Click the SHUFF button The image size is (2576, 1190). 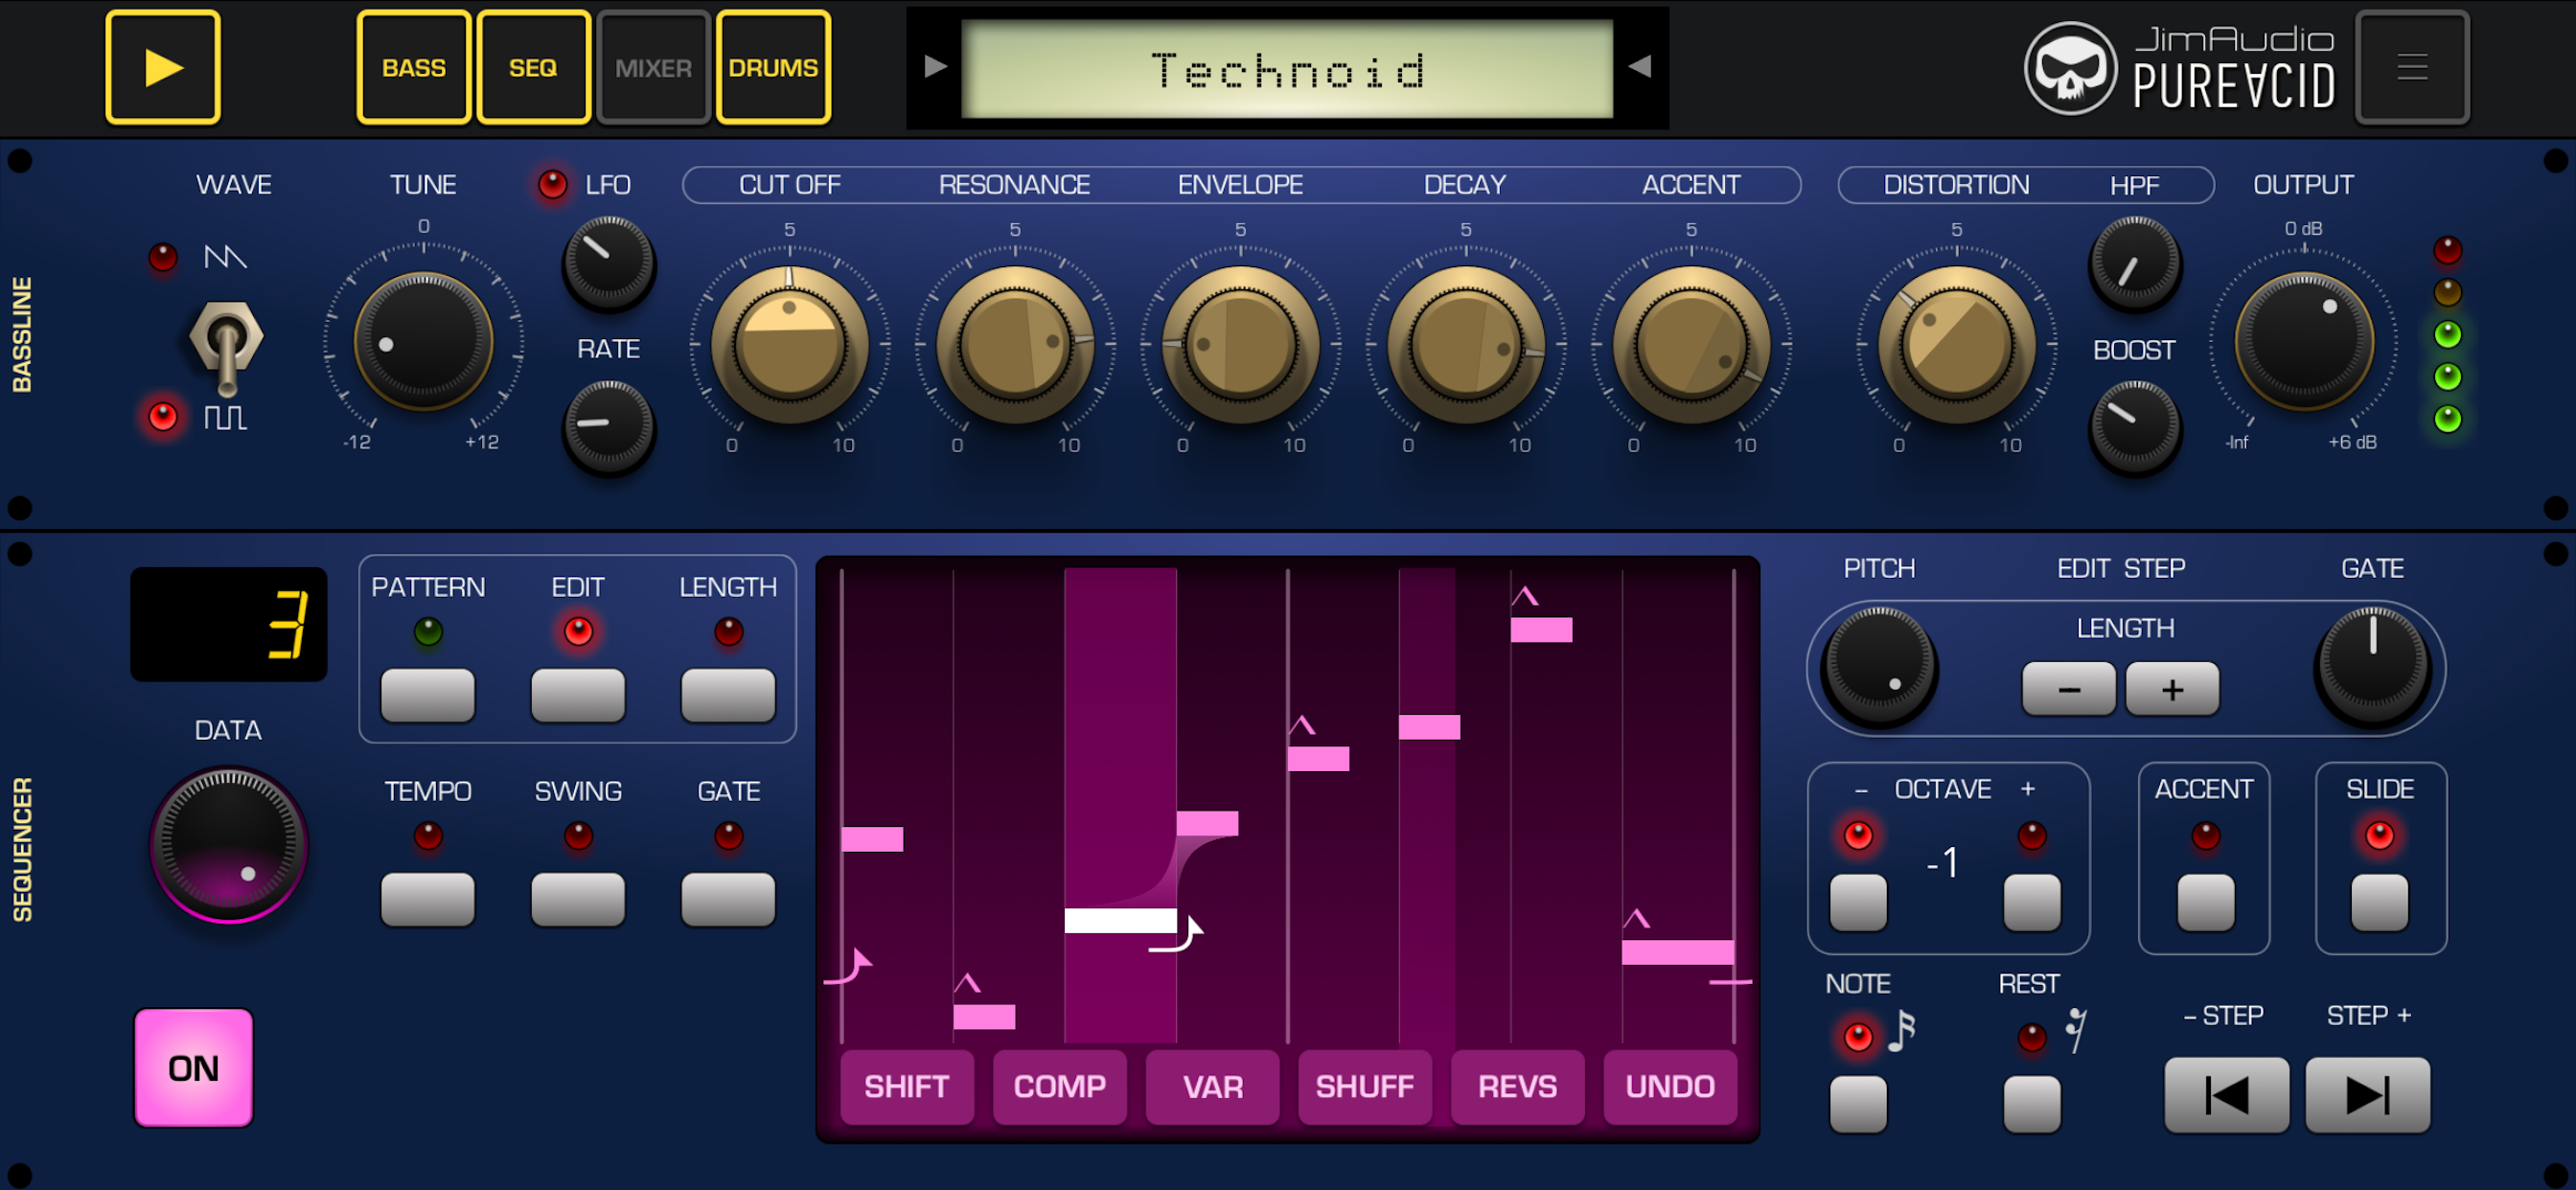point(1364,1086)
